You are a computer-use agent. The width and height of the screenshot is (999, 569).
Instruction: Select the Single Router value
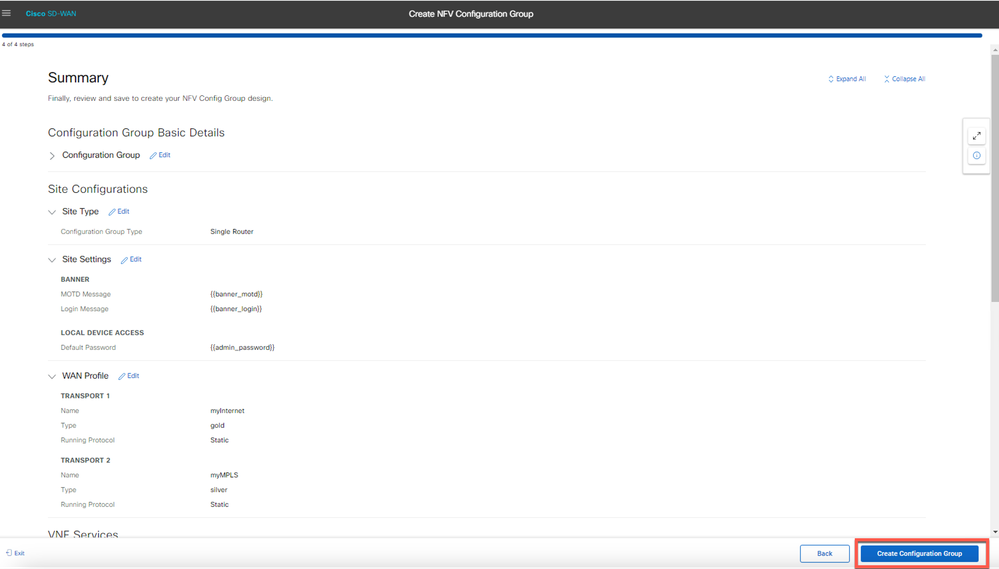(x=232, y=232)
